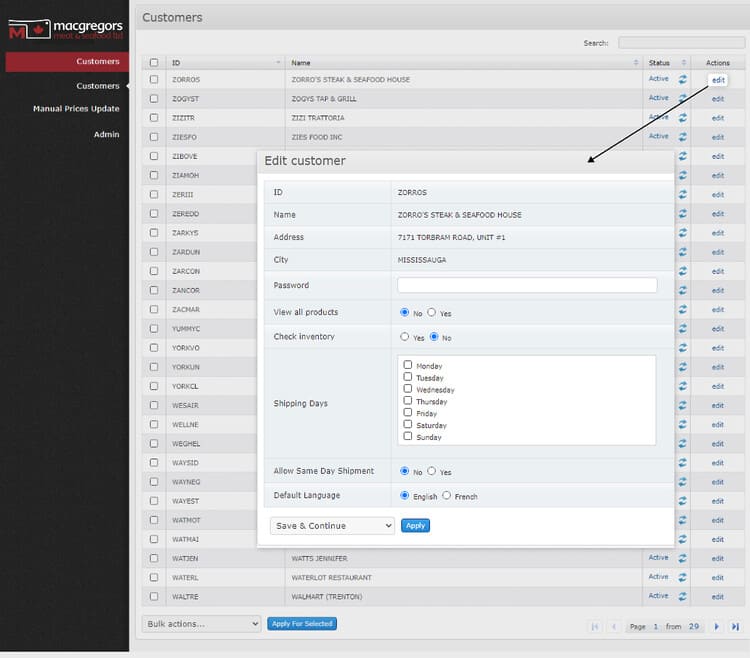Click the refresh icon in the WATERL row

click(x=683, y=577)
